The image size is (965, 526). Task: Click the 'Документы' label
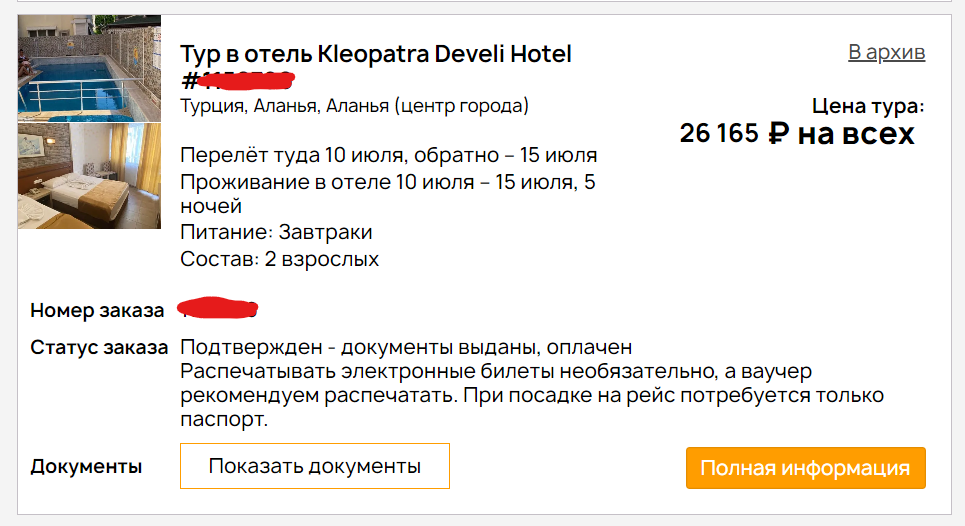click(86, 467)
